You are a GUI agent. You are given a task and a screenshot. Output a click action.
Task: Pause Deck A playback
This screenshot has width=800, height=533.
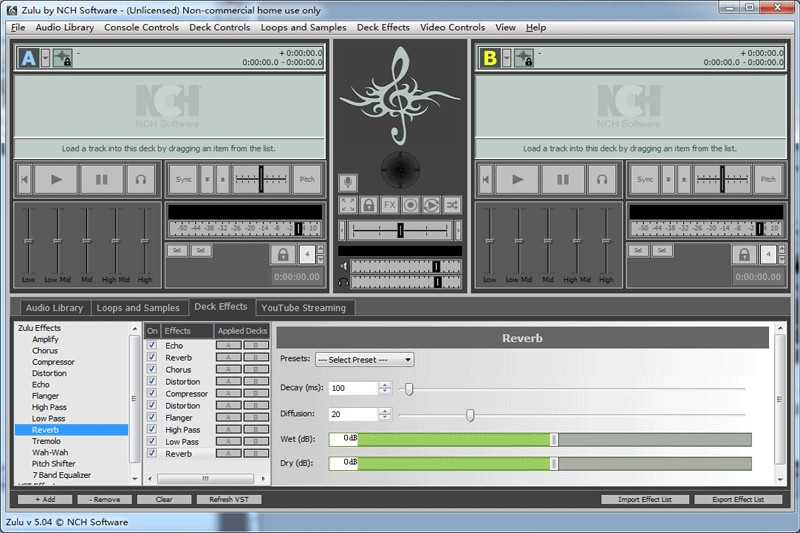102,179
